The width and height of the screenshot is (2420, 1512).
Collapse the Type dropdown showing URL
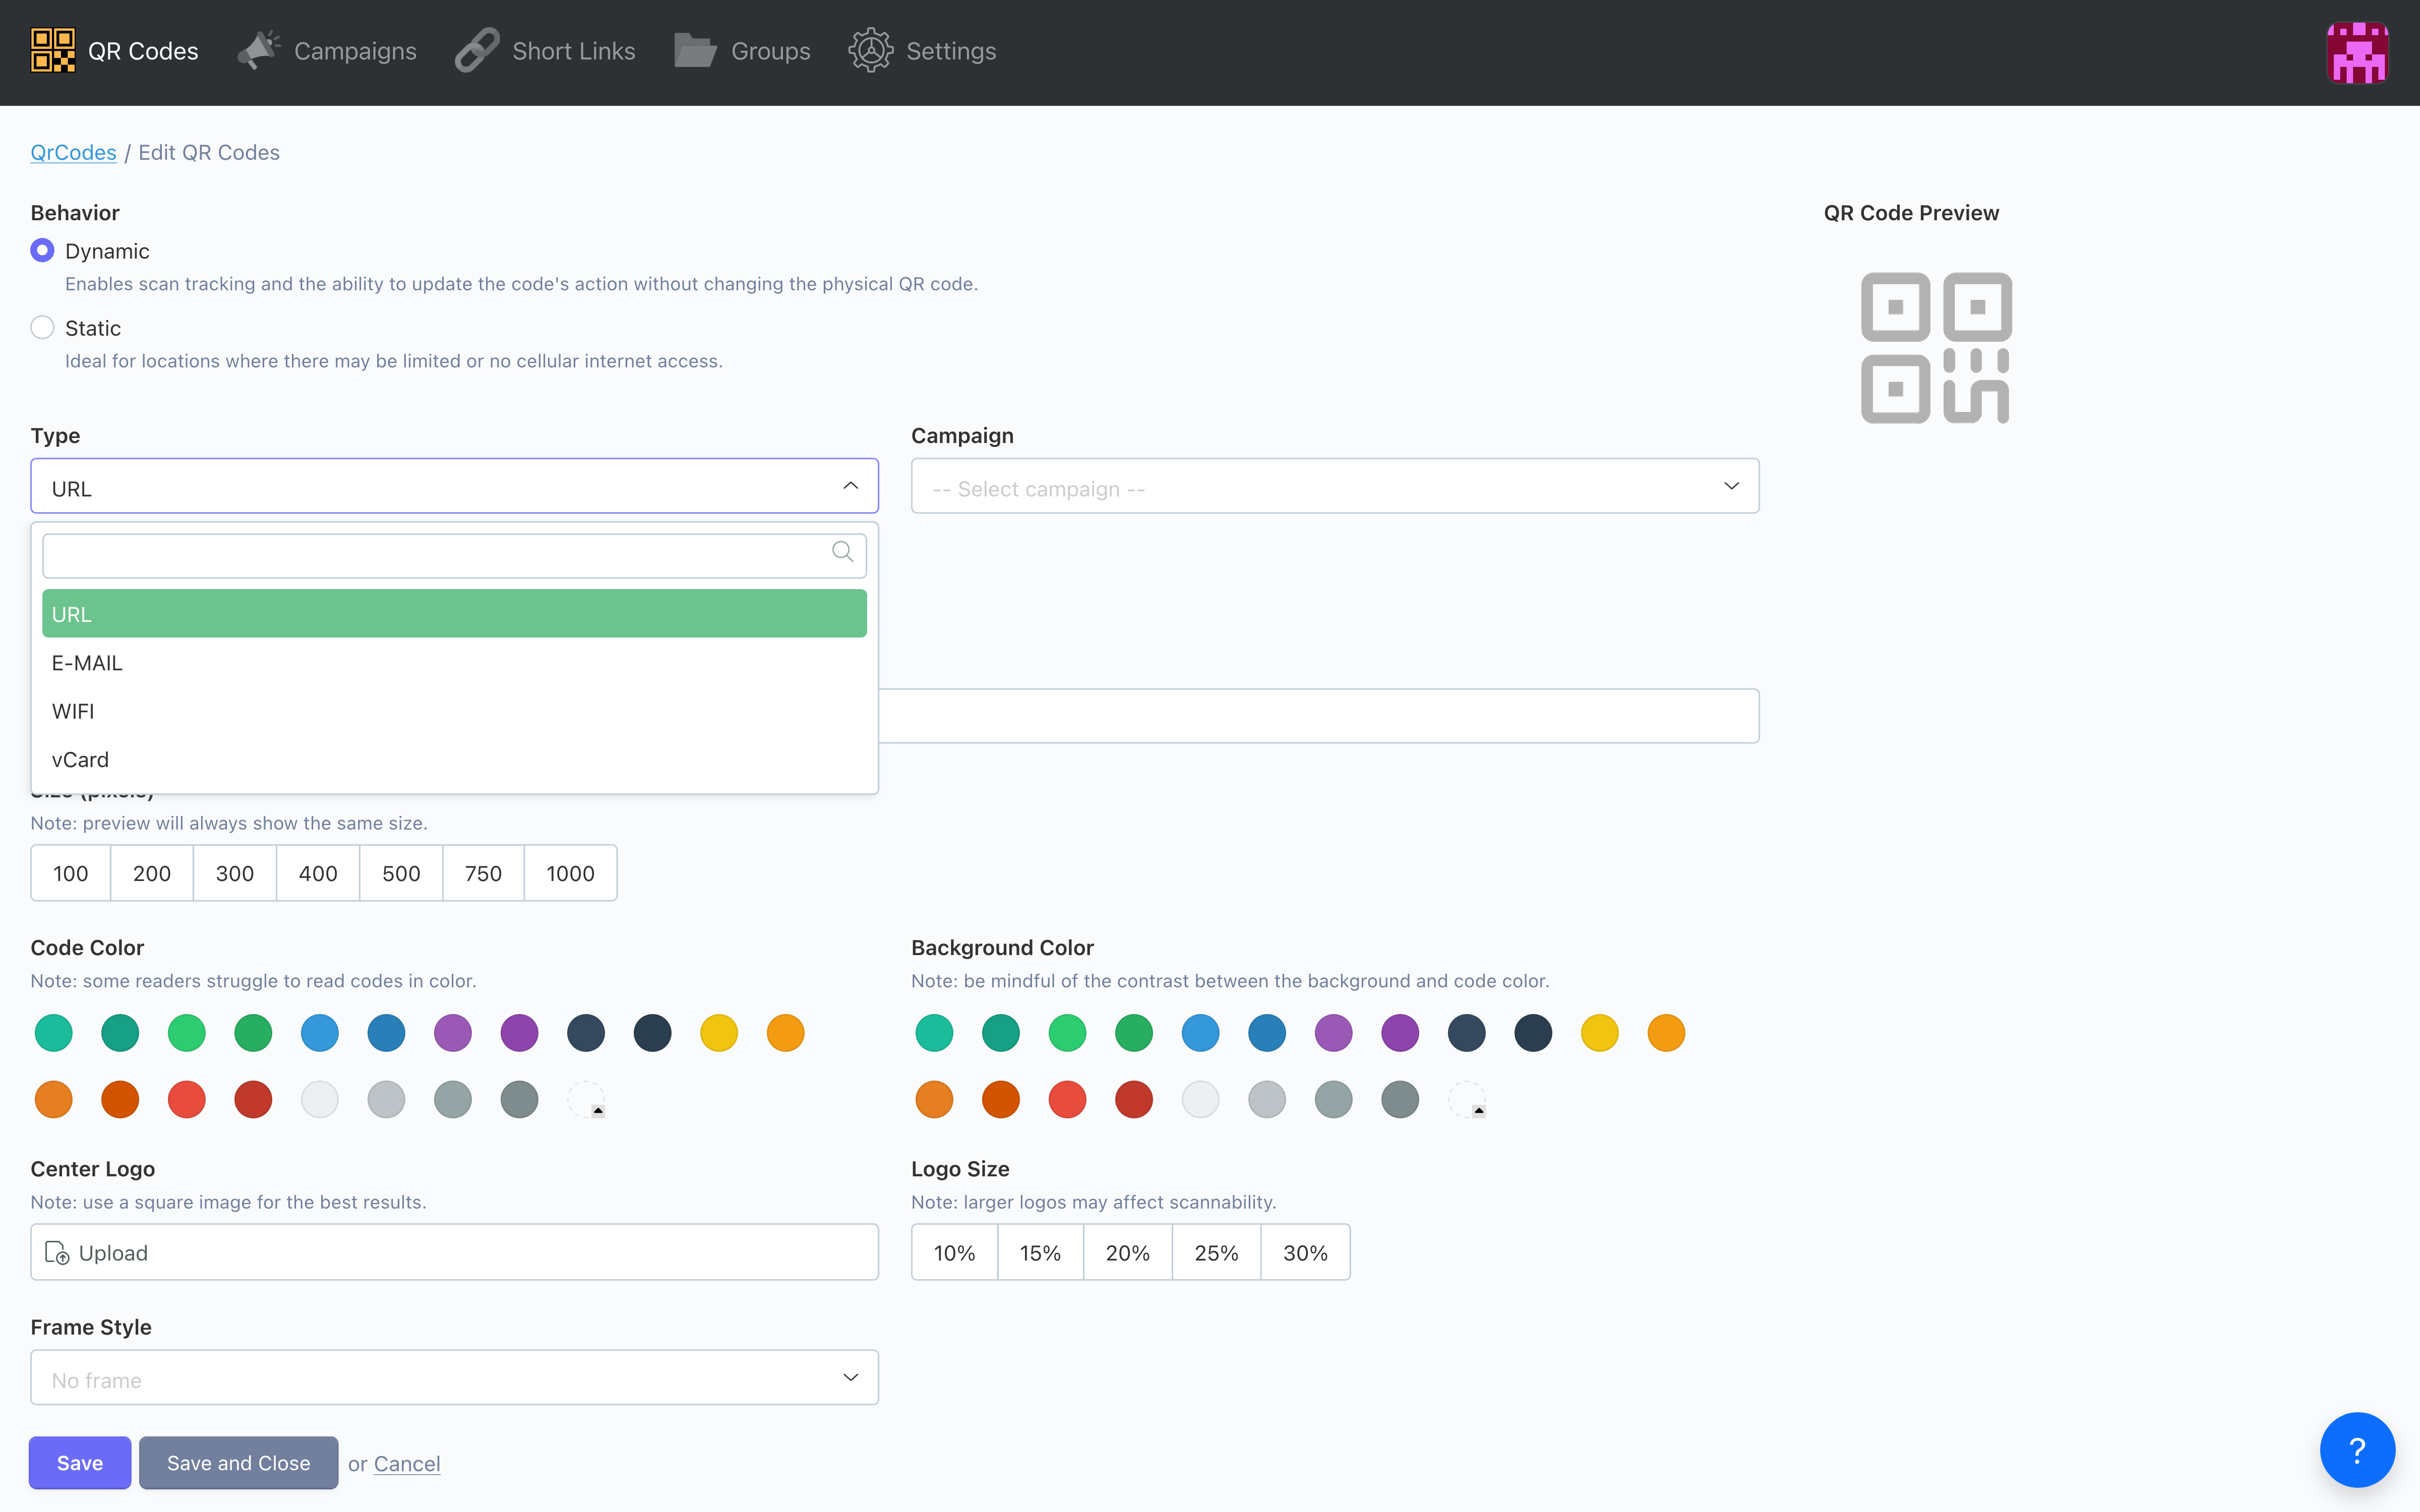[x=454, y=486]
